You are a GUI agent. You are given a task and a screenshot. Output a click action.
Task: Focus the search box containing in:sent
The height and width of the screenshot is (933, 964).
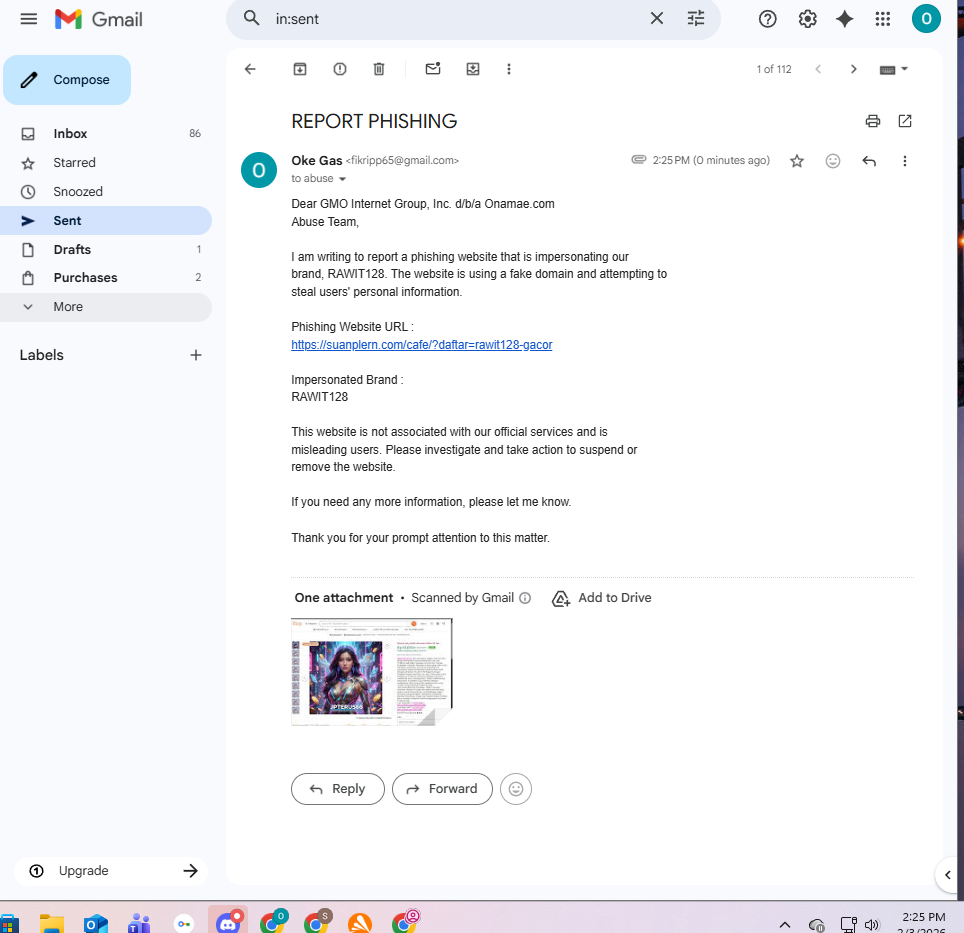coord(455,19)
